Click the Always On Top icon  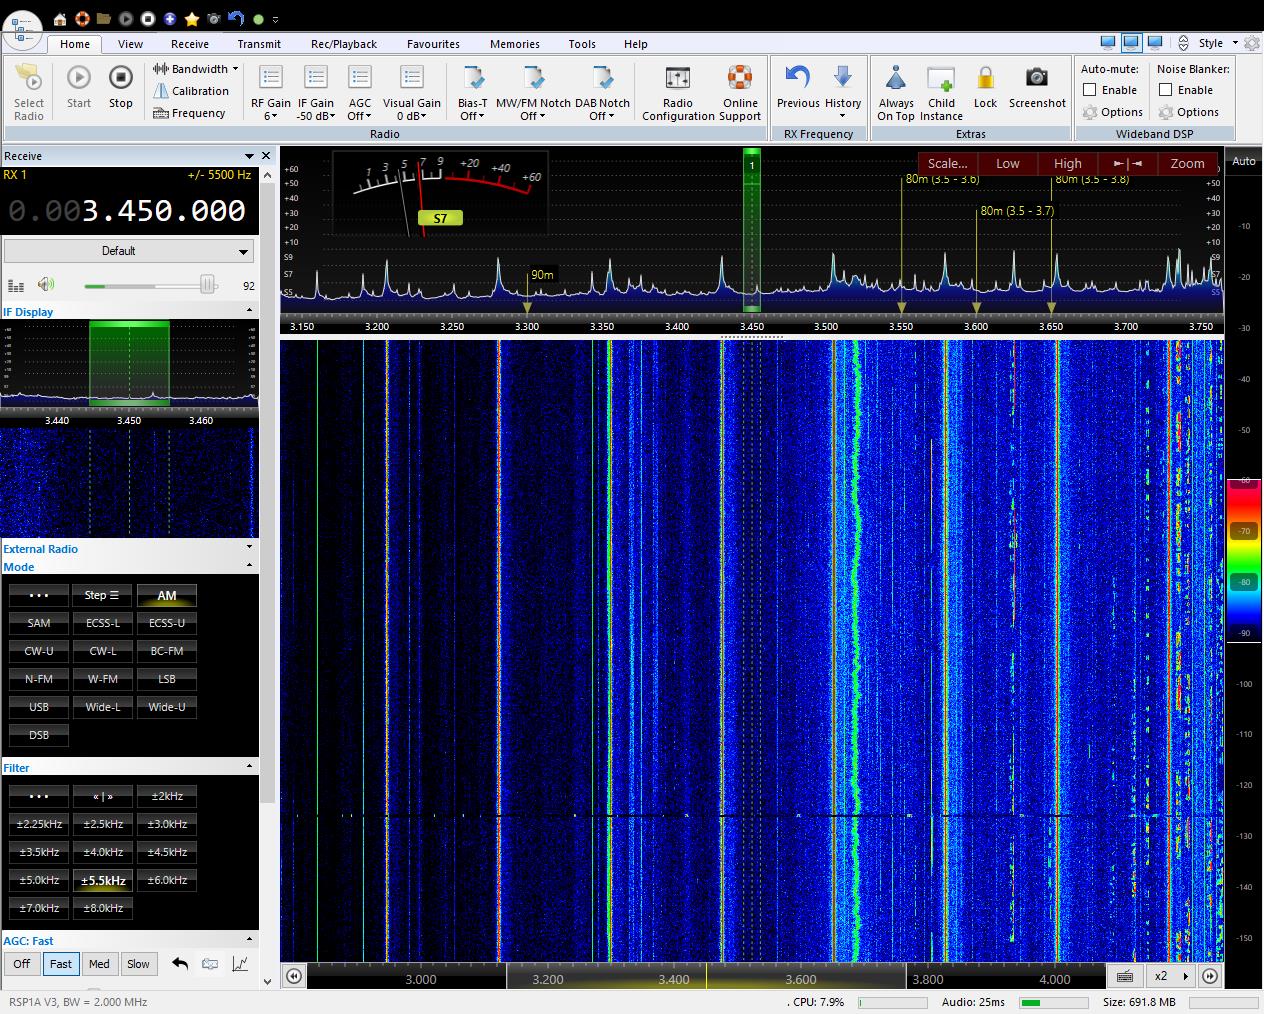(x=895, y=79)
